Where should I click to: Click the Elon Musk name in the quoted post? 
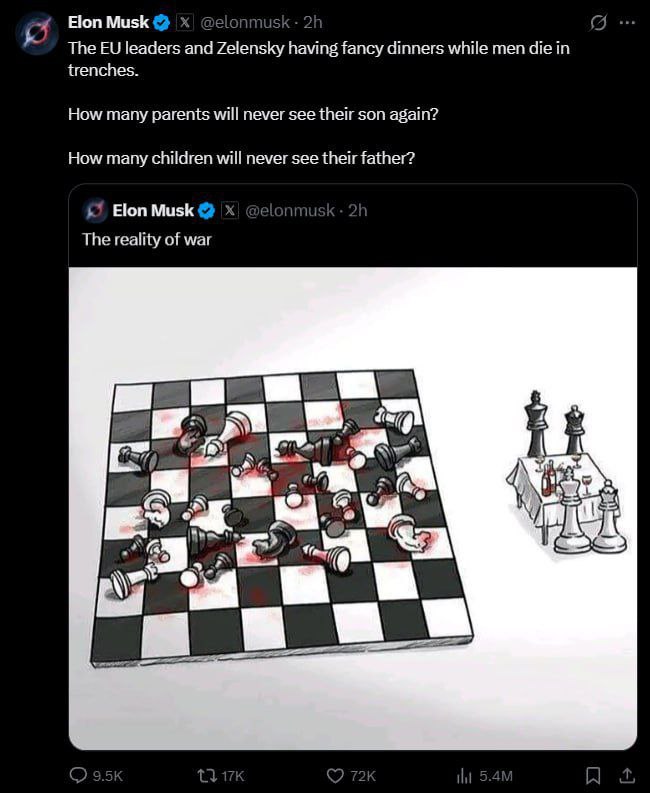[x=153, y=210]
